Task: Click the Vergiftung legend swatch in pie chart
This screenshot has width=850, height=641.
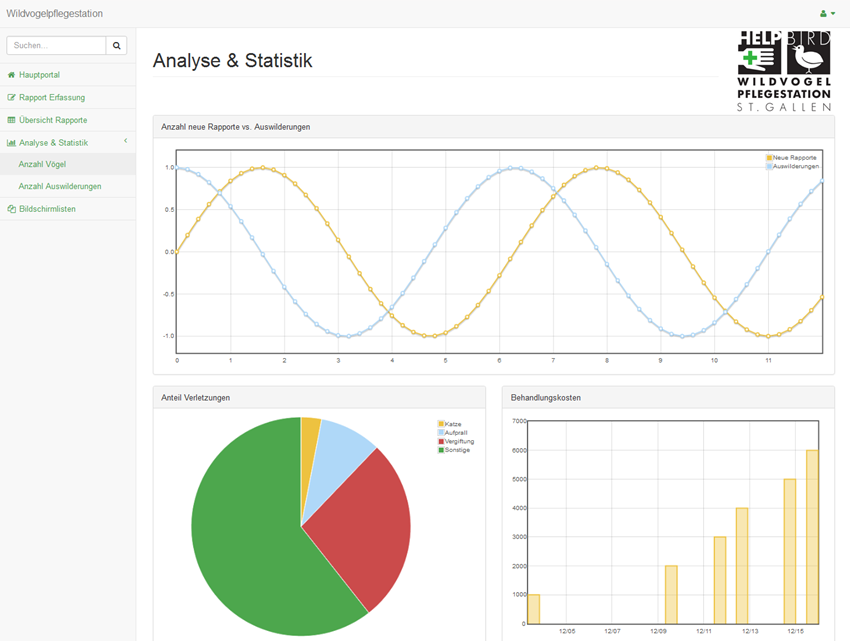Action: [x=441, y=441]
